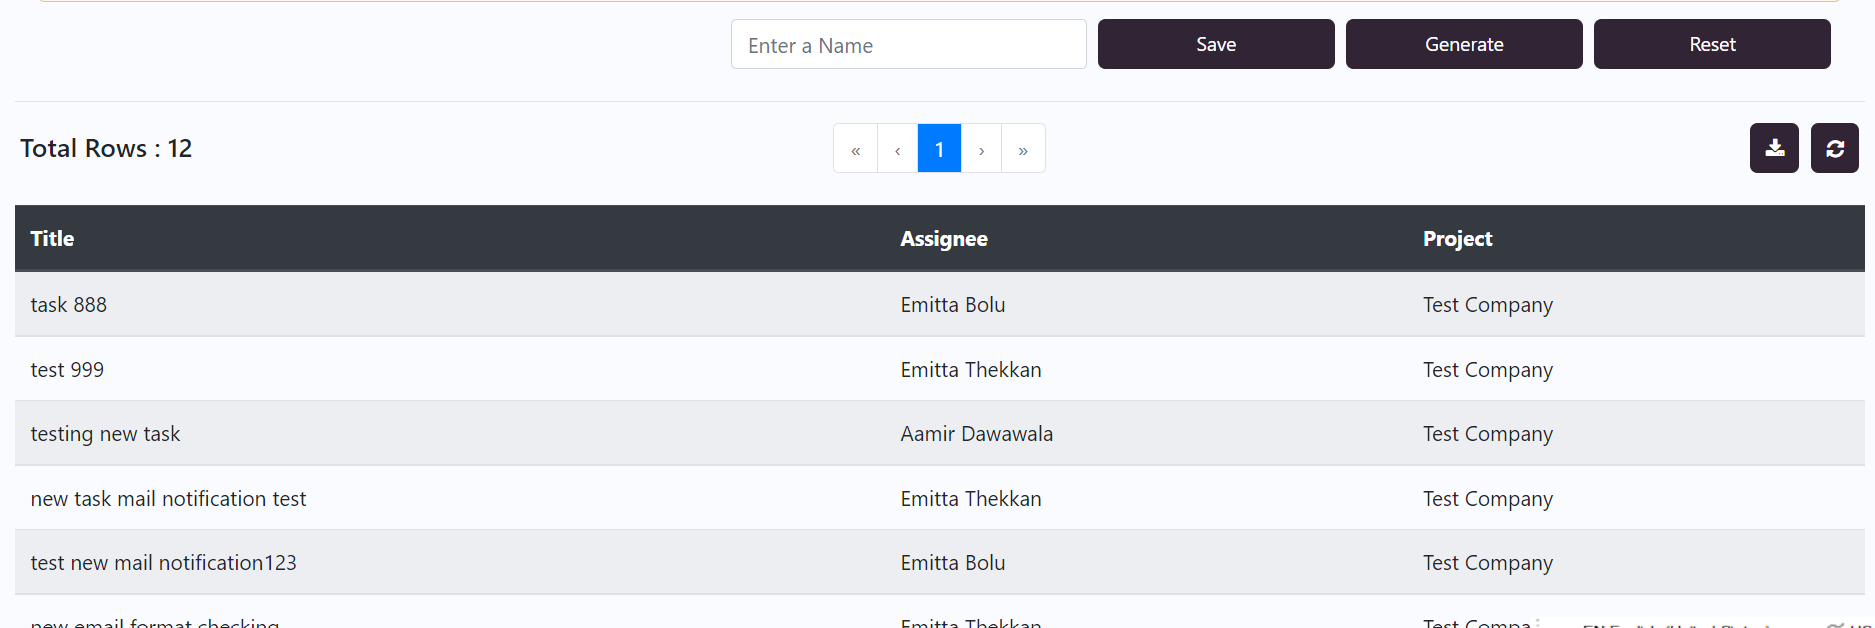Screen dimensions: 1875x628
Task: Sort by the Title column header
Action: 52,239
